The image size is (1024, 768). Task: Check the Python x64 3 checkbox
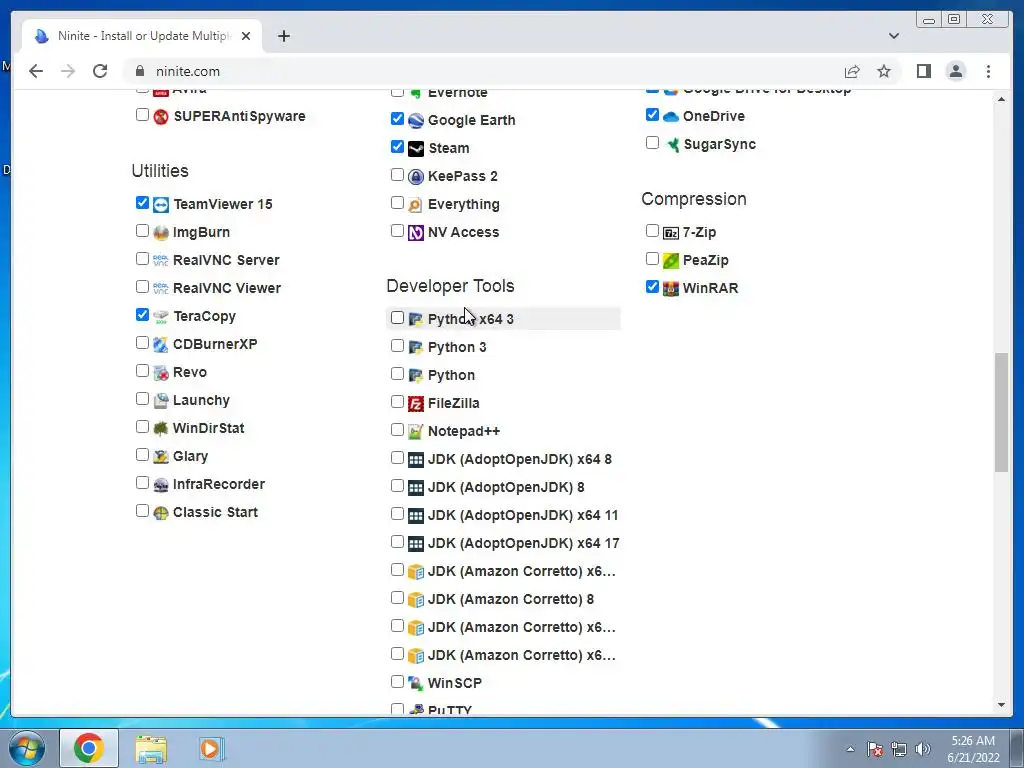[x=397, y=317]
